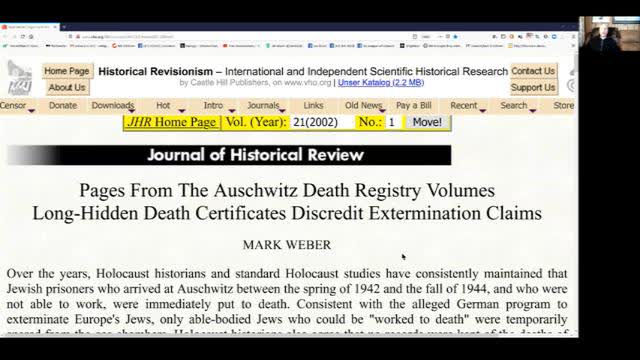Click the browser Back arrow icon

[4, 36]
